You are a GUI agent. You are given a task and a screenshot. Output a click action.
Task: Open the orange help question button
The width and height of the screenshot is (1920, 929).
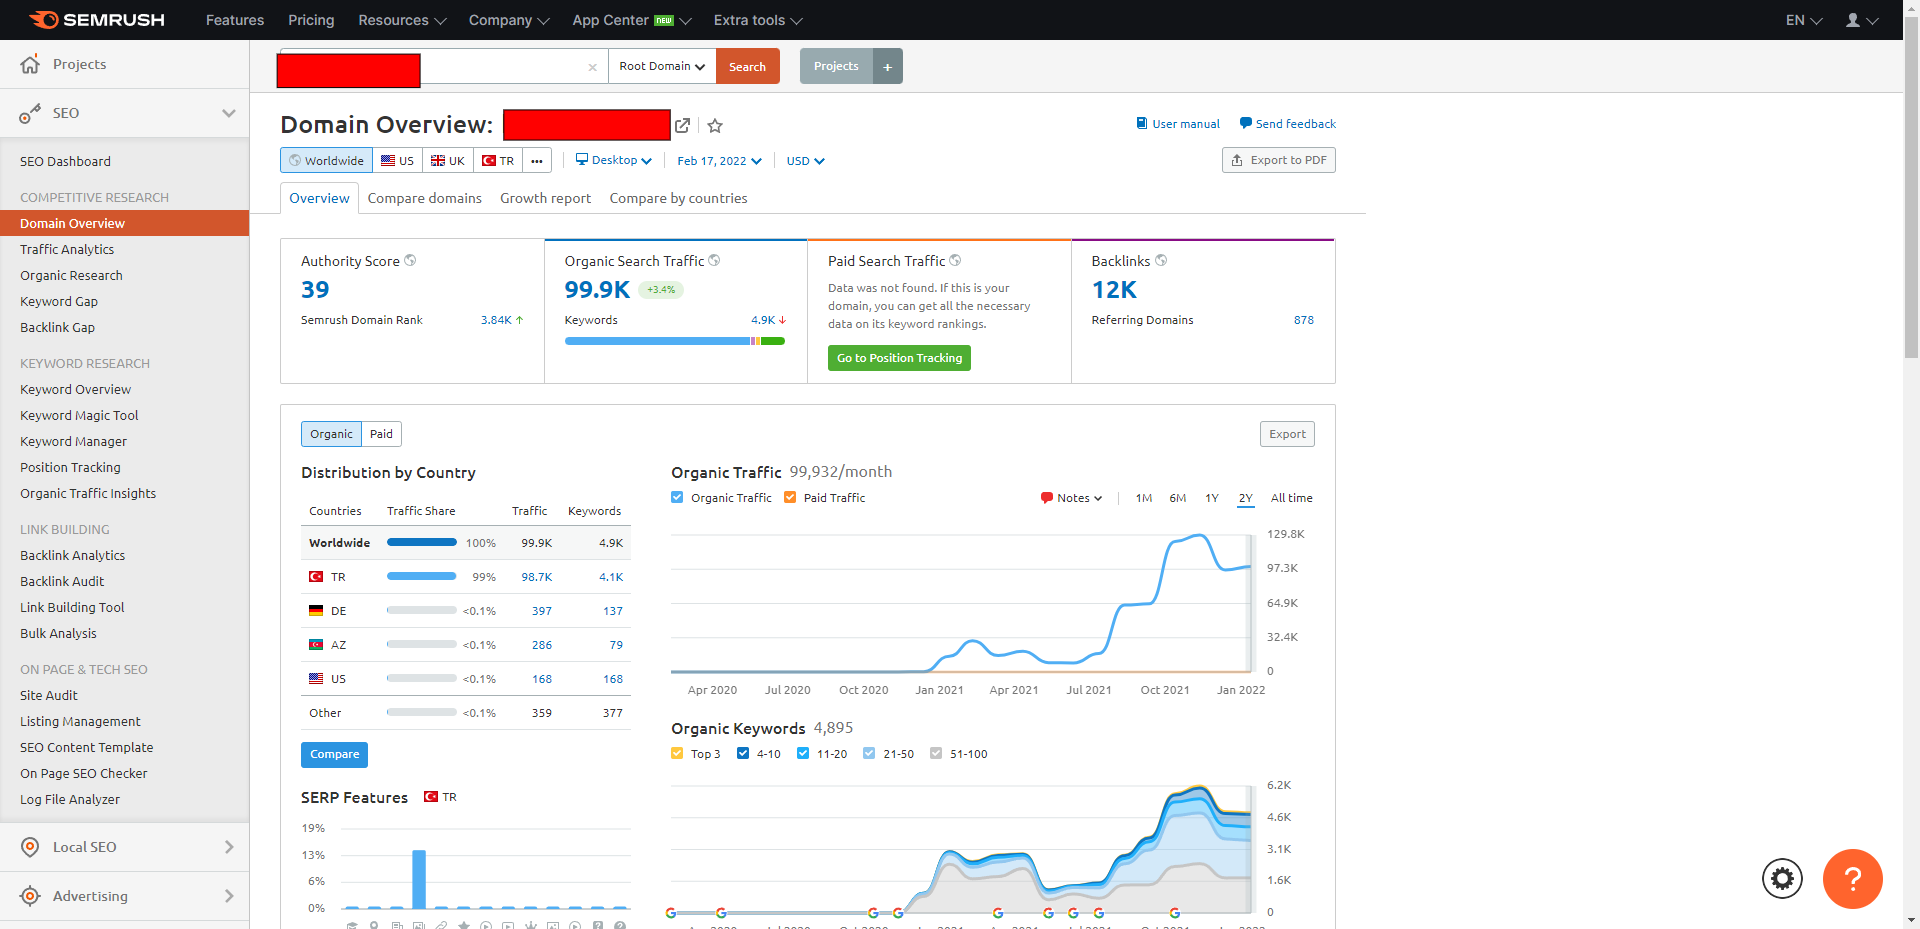click(x=1852, y=879)
